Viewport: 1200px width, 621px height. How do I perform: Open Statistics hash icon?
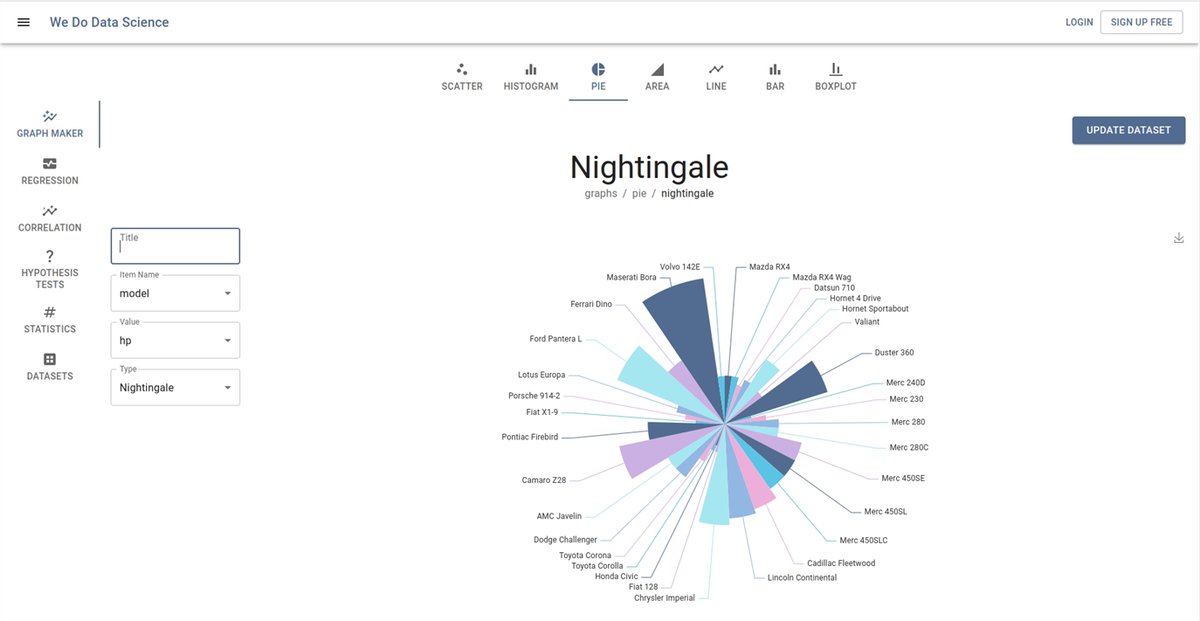[50, 312]
